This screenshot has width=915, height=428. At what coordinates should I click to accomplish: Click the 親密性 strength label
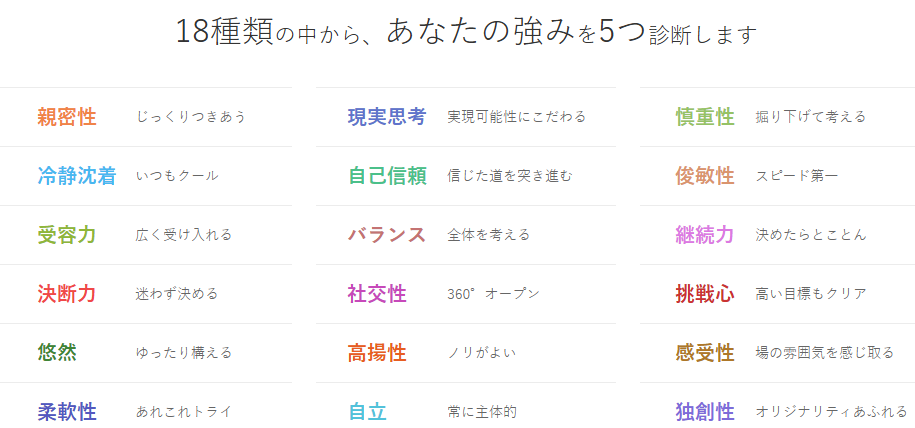[66, 117]
